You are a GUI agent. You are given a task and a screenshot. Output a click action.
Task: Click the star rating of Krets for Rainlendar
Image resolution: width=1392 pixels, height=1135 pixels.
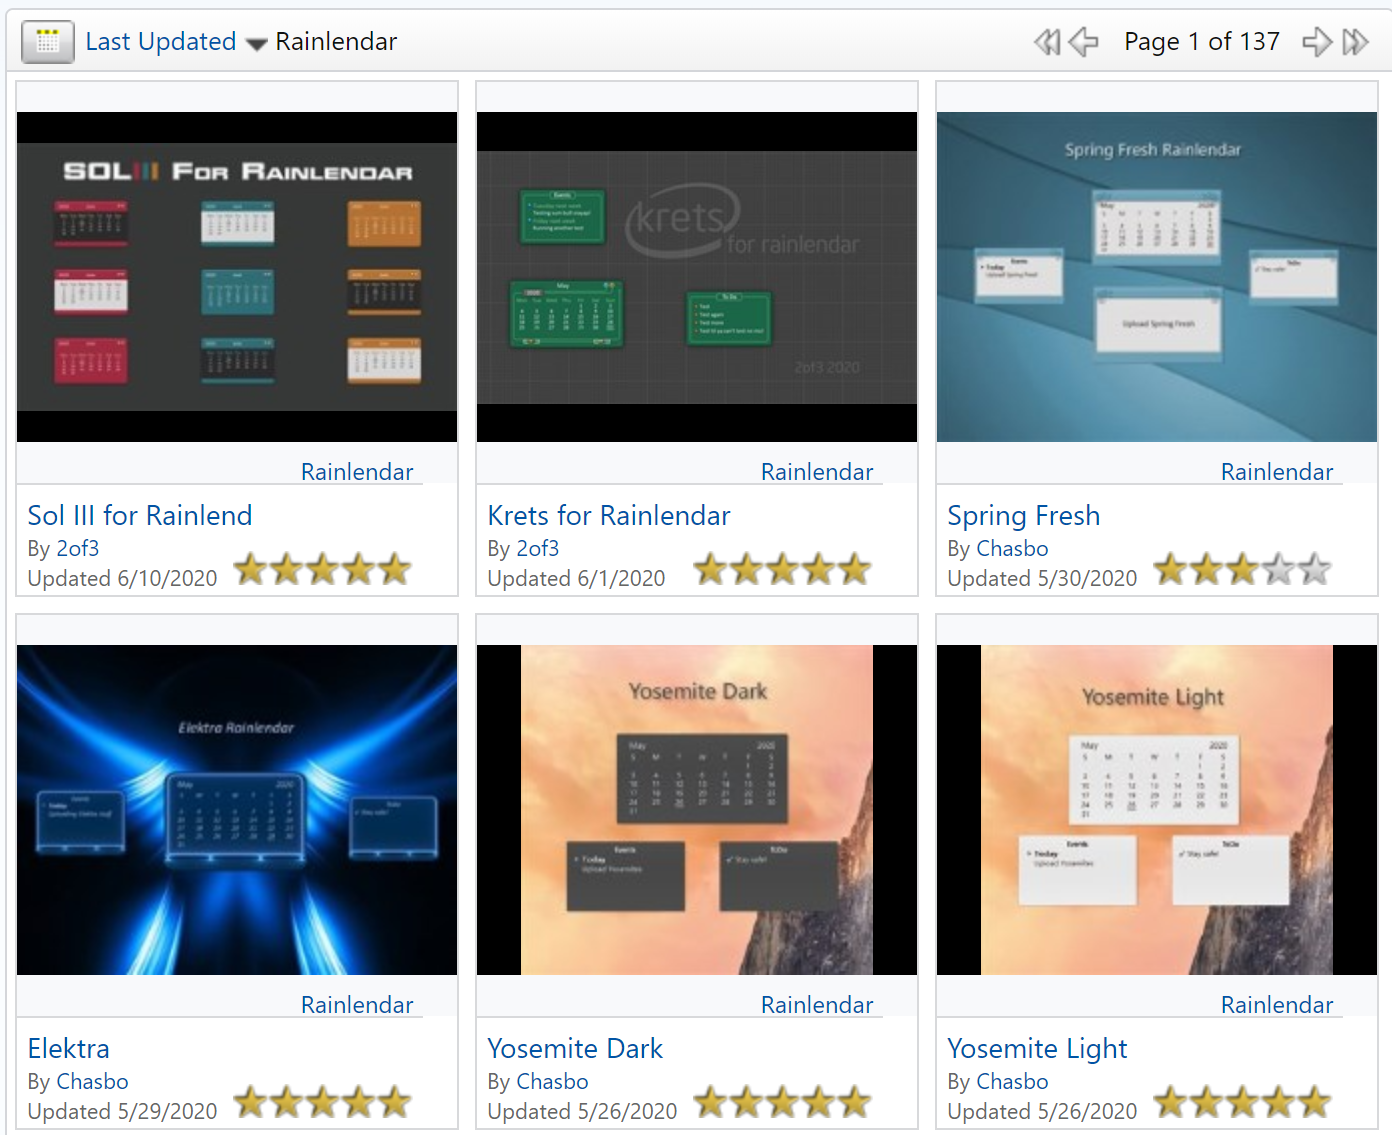coord(783,570)
